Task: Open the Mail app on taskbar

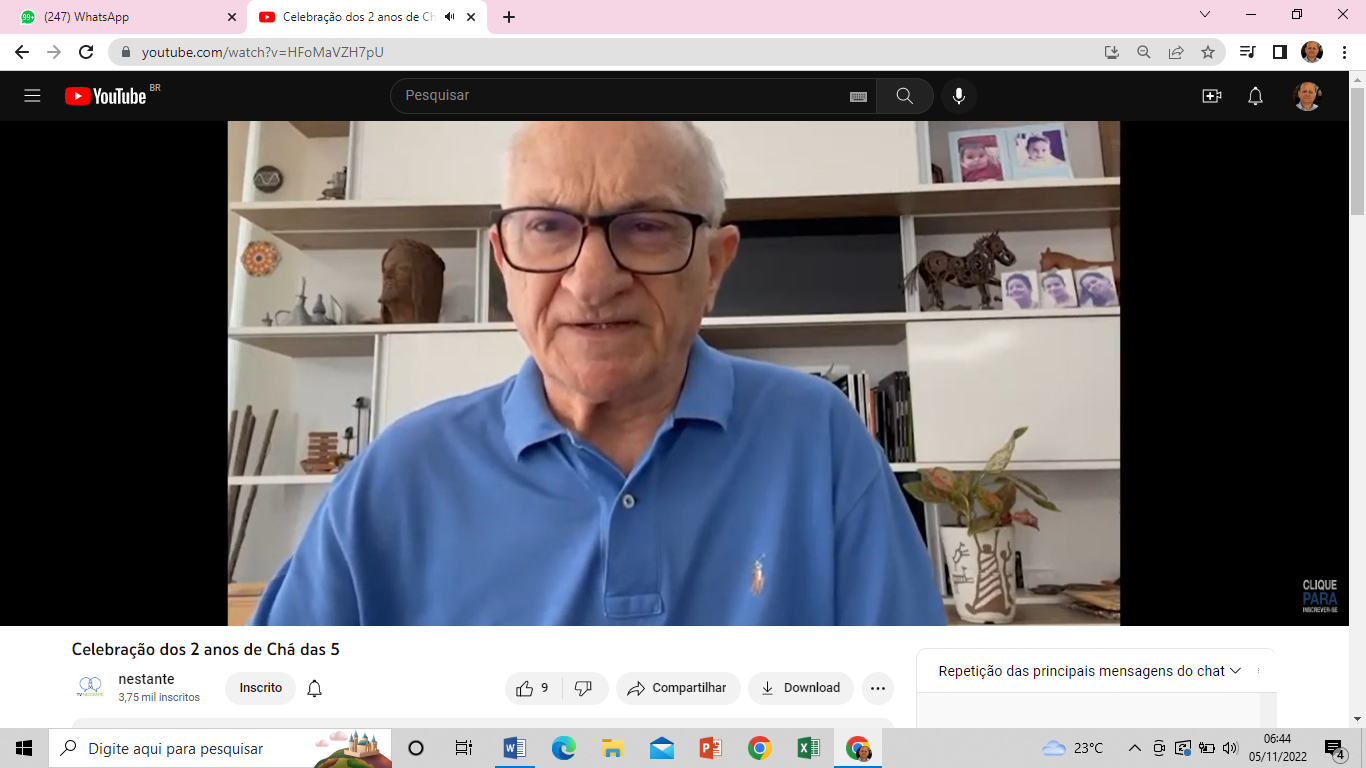Action: click(661, 748)
